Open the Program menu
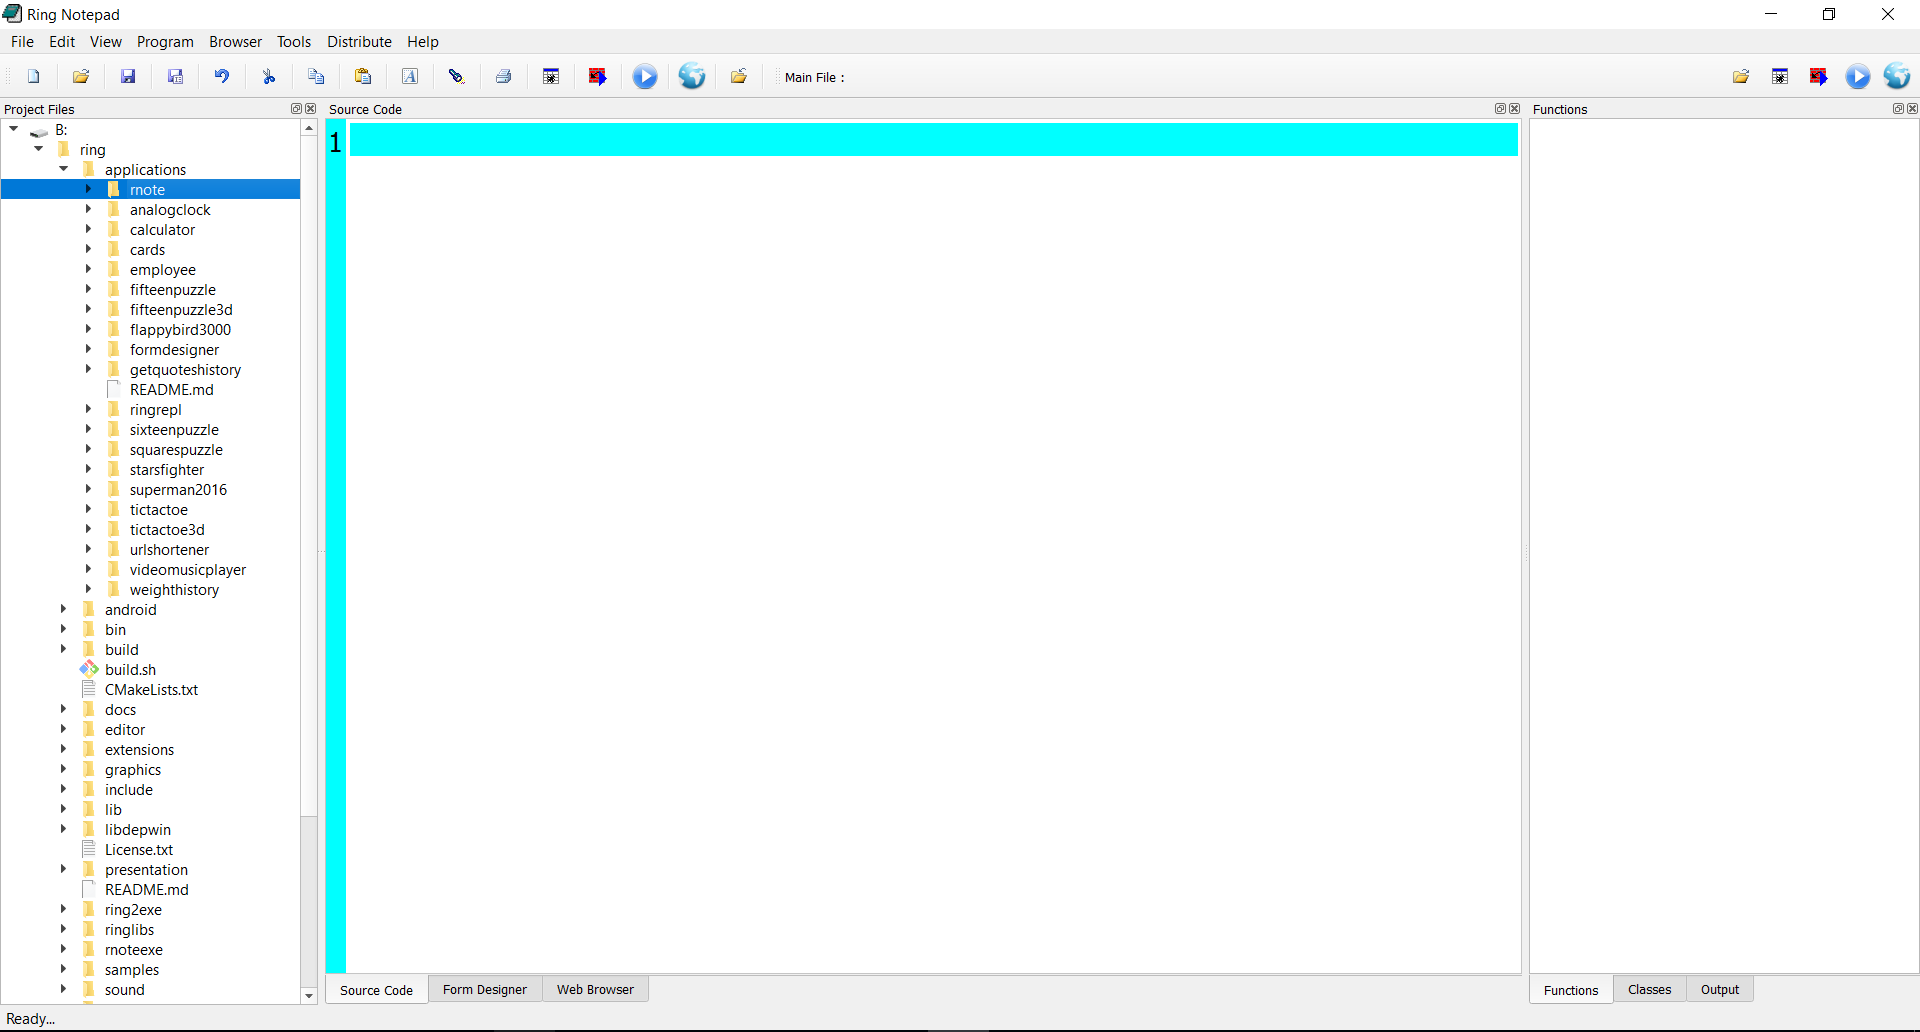This screenshot has width=1920, height=1032. click(x=165, y=42)
